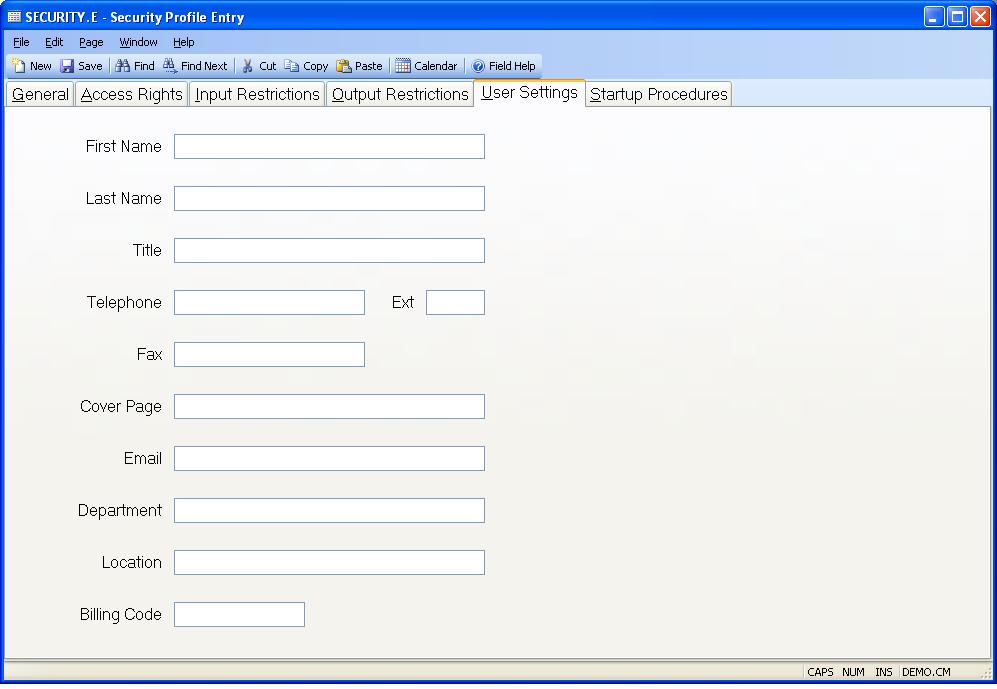Open the Window menu
The image size is (997, 689).
point(138,42)
